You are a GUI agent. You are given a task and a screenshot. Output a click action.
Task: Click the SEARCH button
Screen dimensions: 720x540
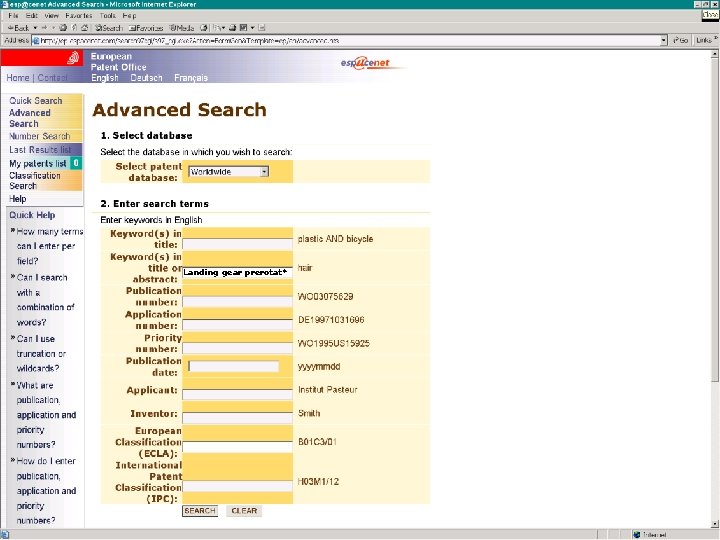point(200,511)
